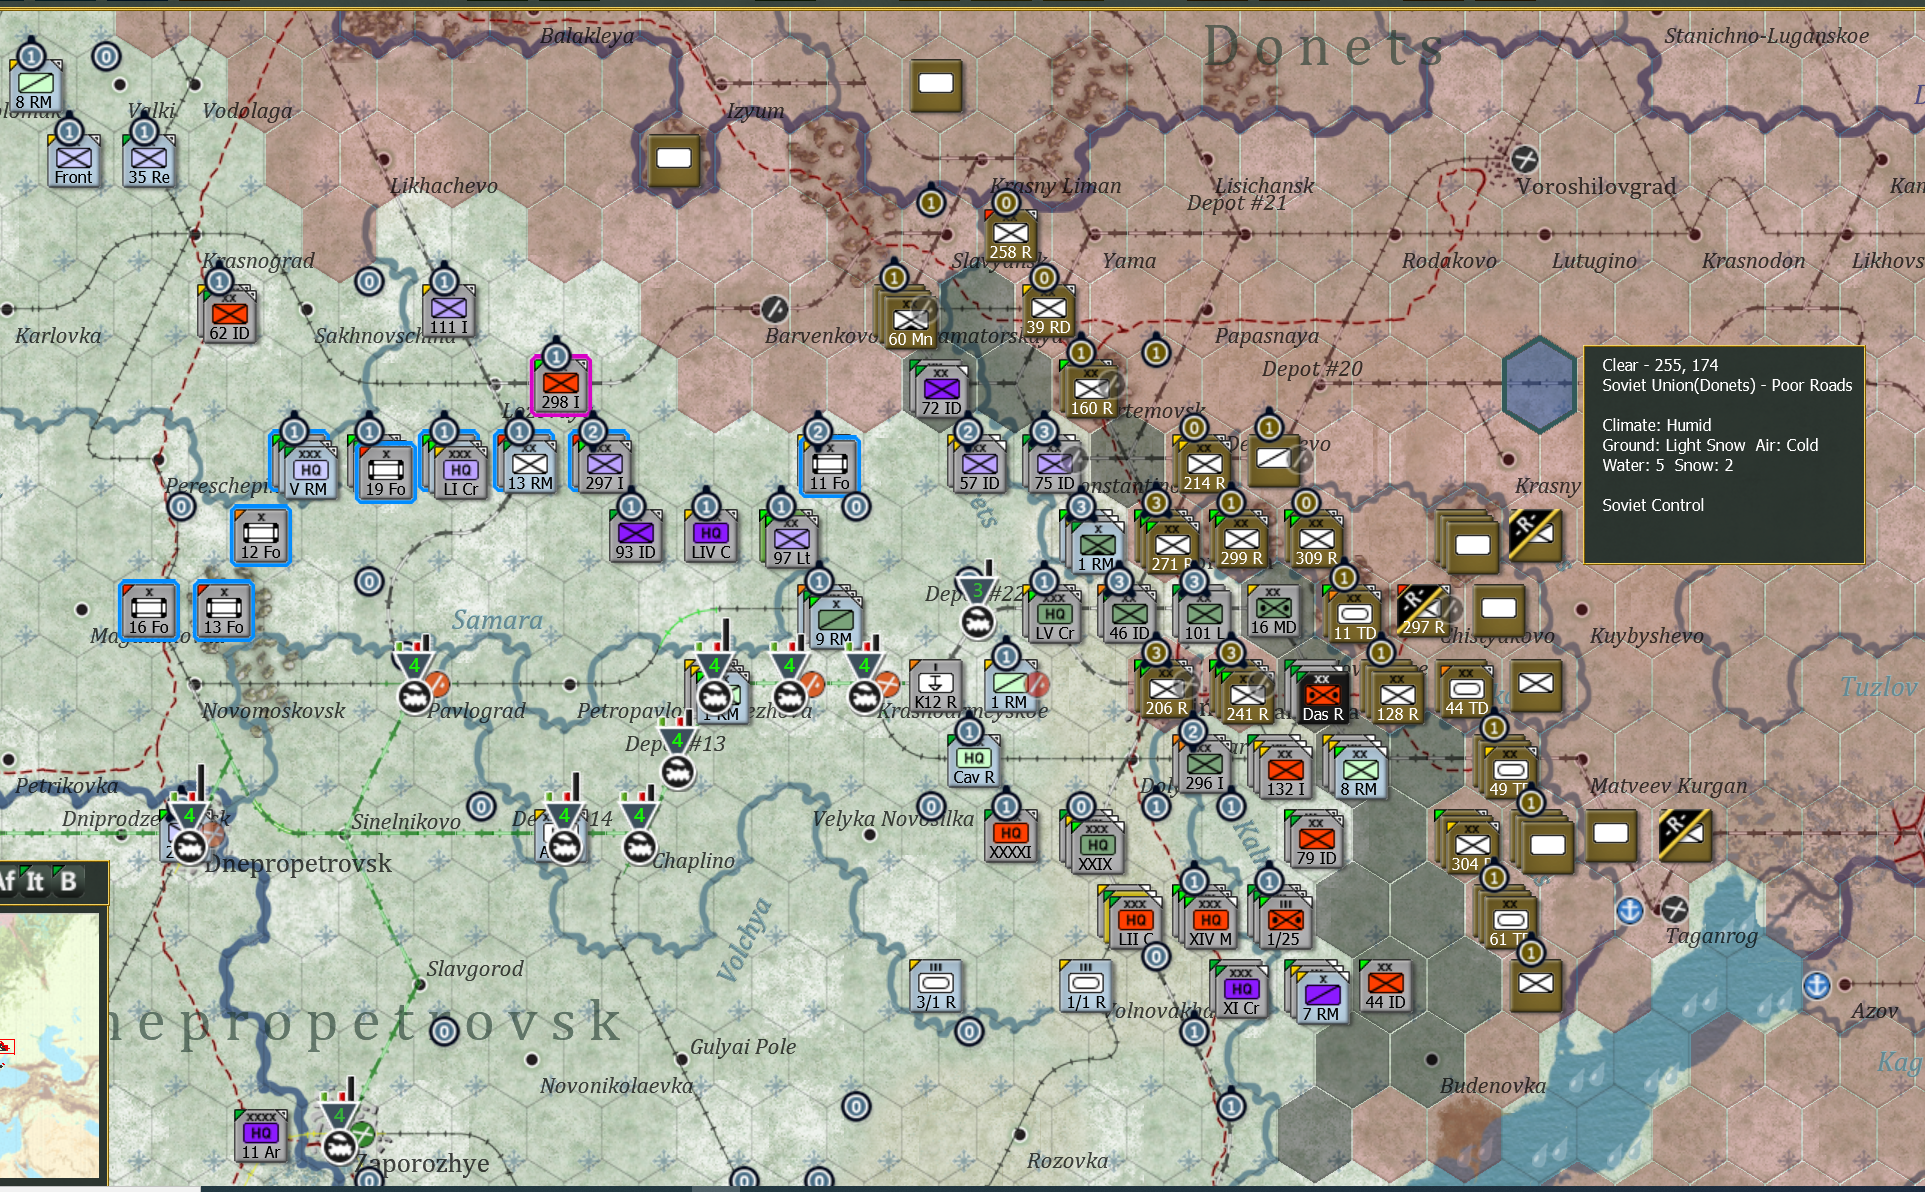Select the XXXXI corps HQ counter

(1011, 836)
